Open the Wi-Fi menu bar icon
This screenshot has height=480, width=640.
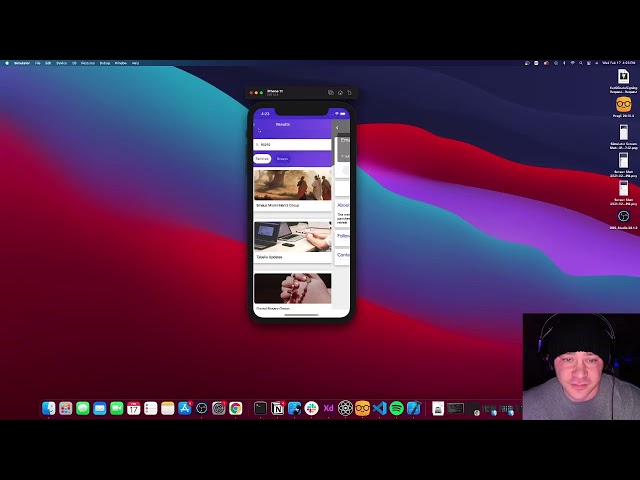point(572,63)
